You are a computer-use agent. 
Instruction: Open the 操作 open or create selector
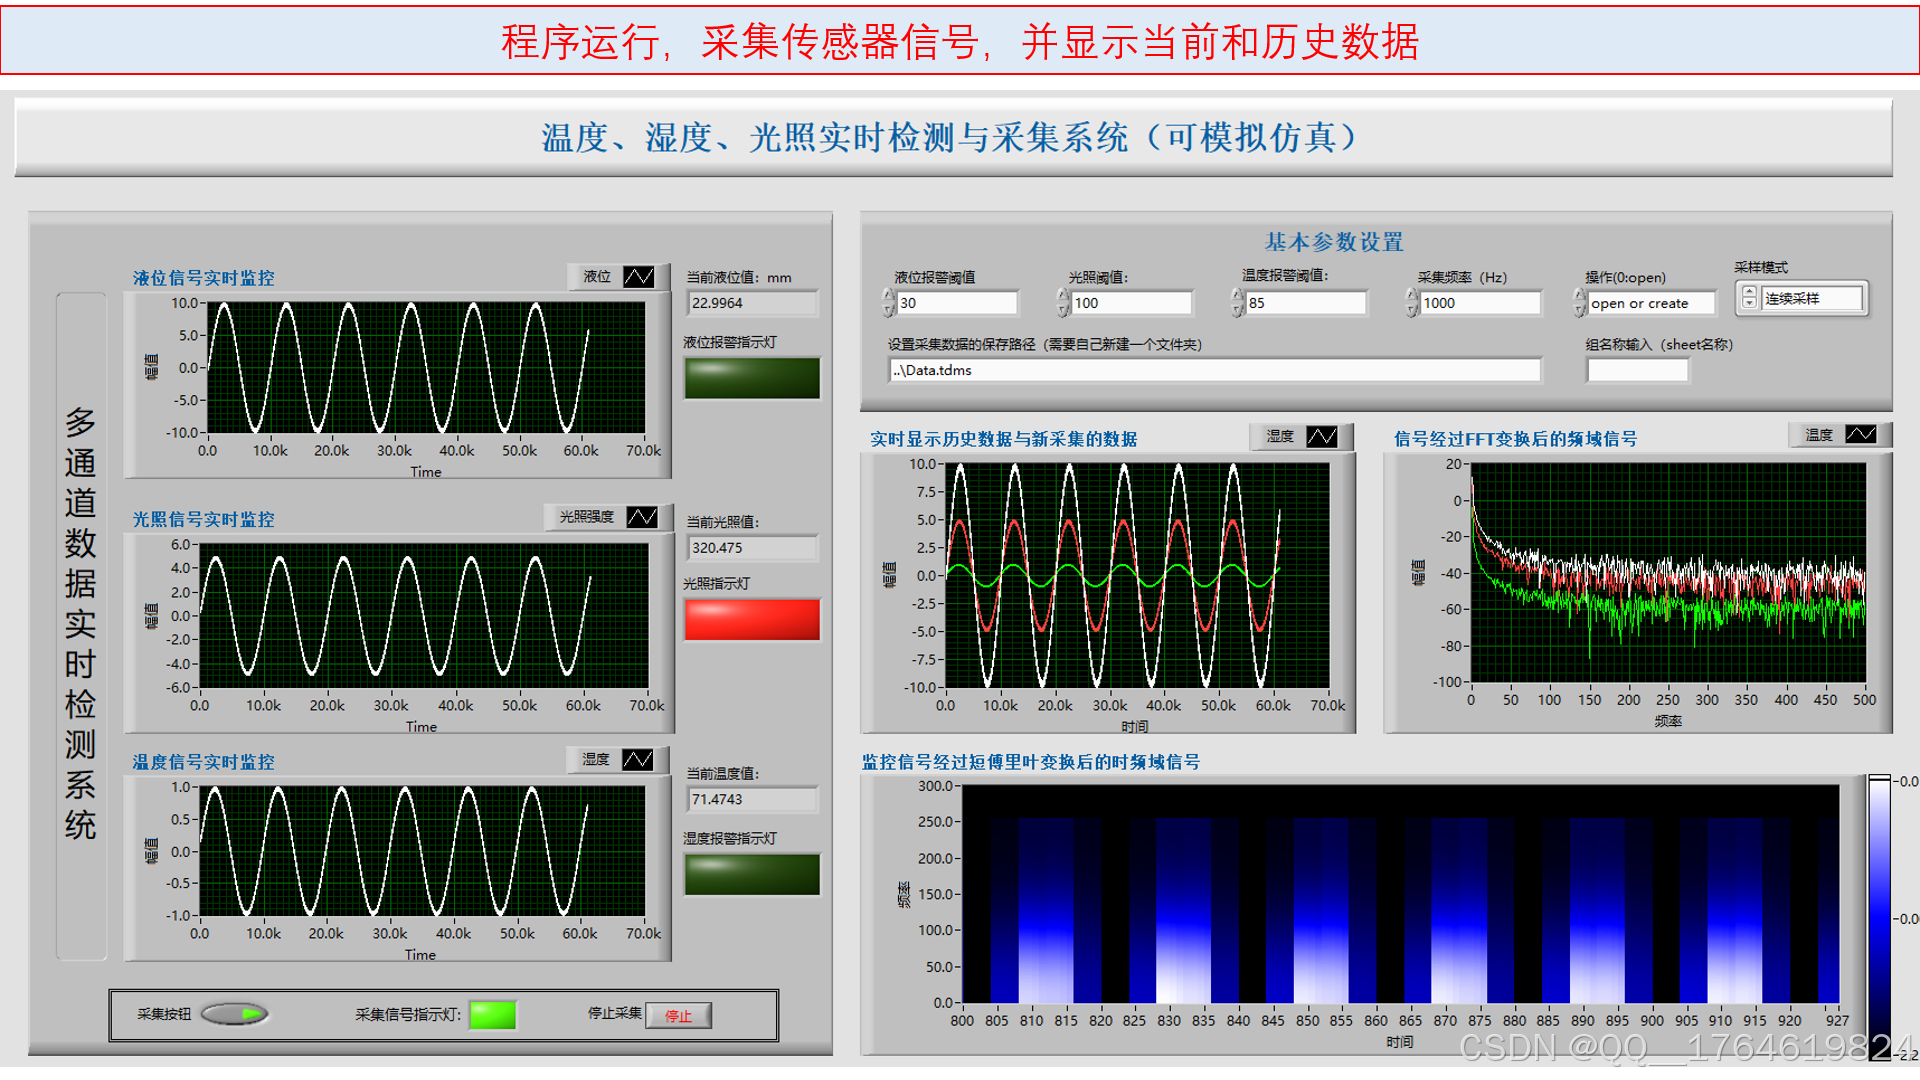pyautogui.click(x=1650, y=303)
